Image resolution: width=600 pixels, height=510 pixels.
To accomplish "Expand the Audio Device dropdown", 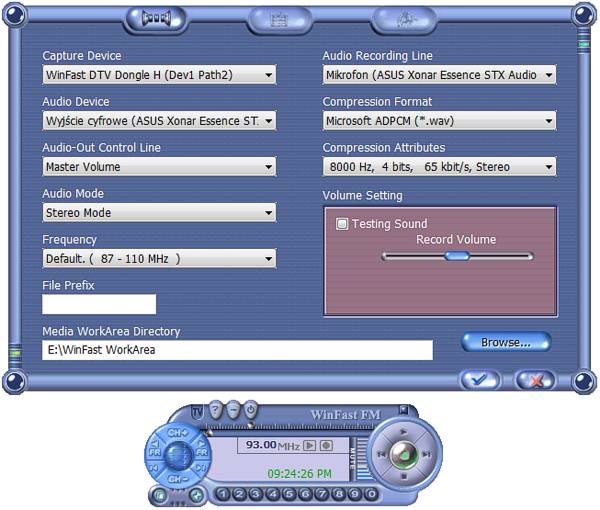I will click(159, 121).
